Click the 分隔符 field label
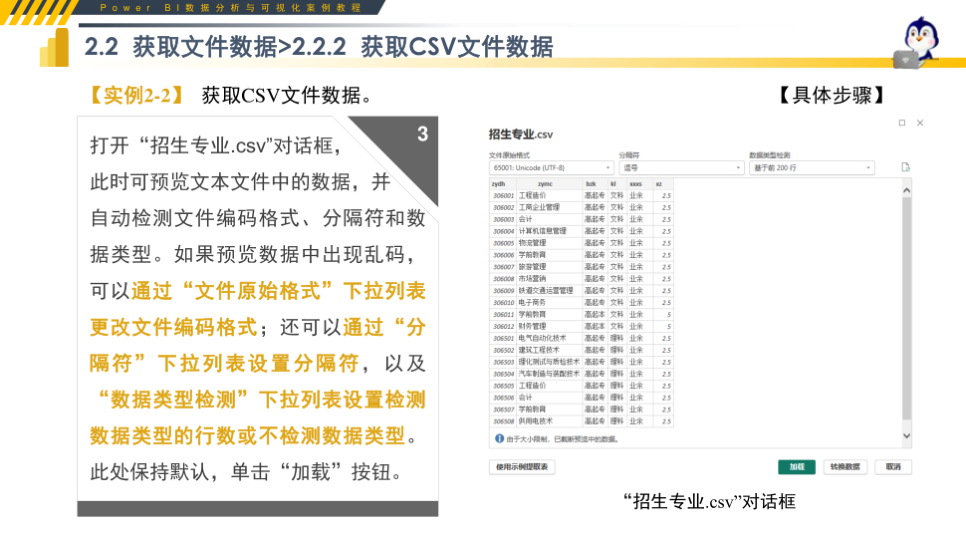Viewport: 966px width, 544px height. click(629, 155)
